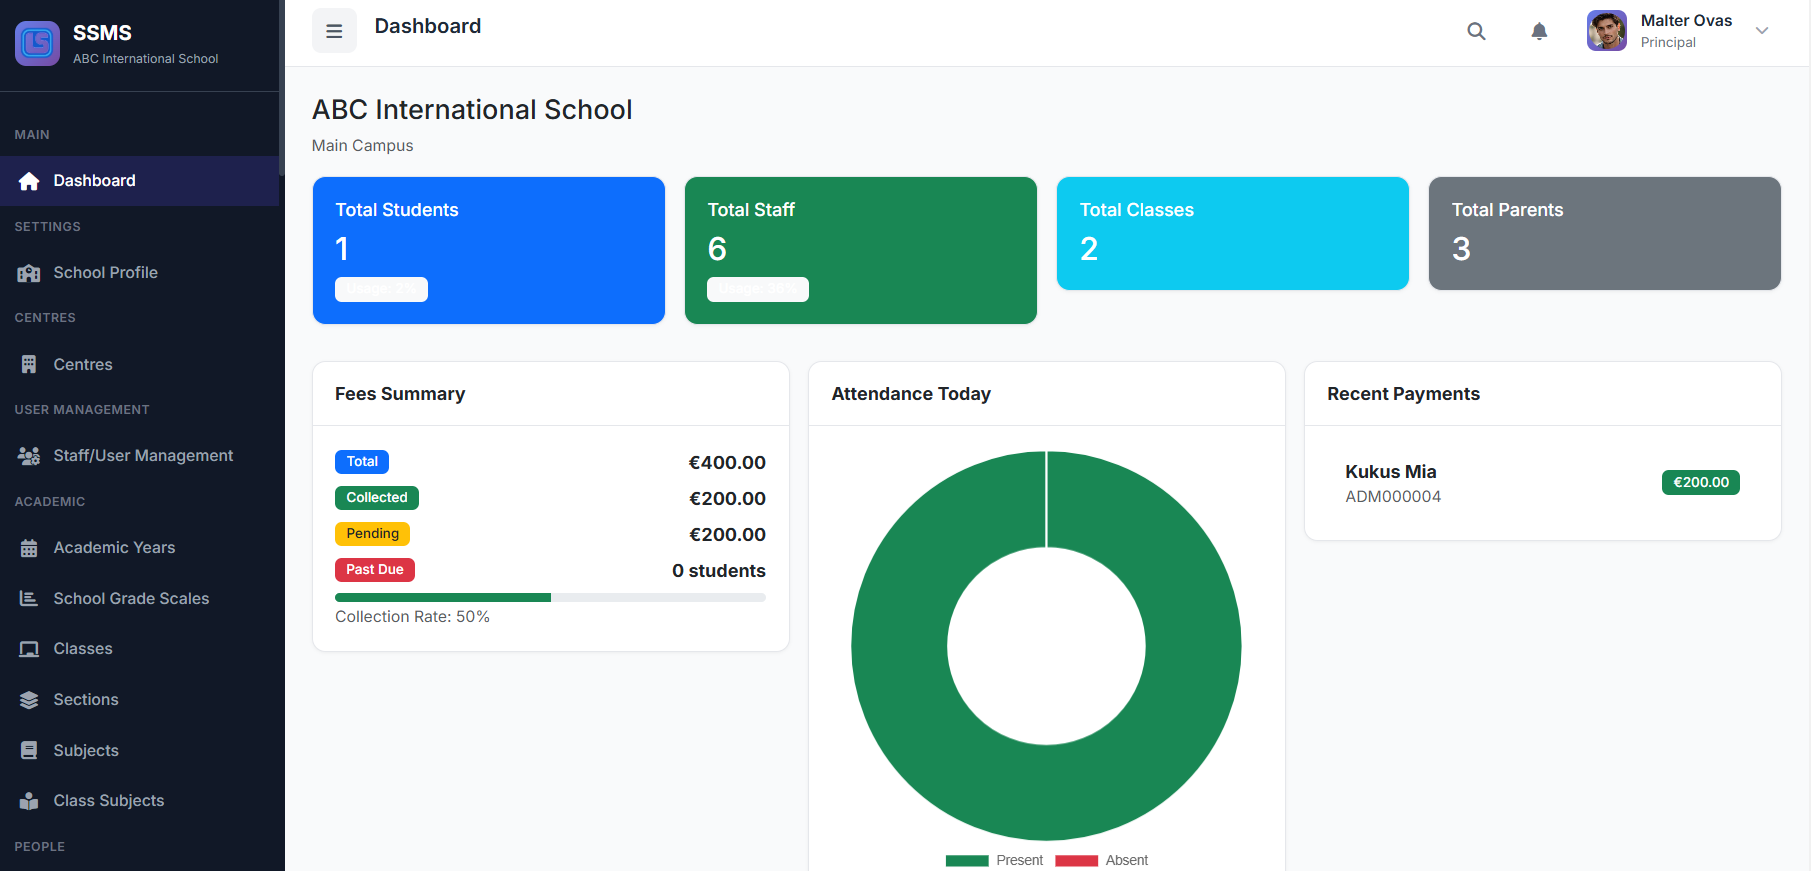This screenshot has height=871, width=1811.
Task: Toggle the Absent legend in attendance chart
Action: click(x=1102, y=860)
